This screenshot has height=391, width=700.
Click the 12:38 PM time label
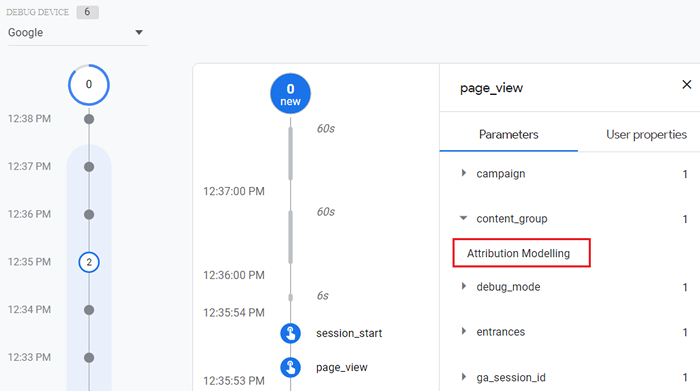point(29,119)
